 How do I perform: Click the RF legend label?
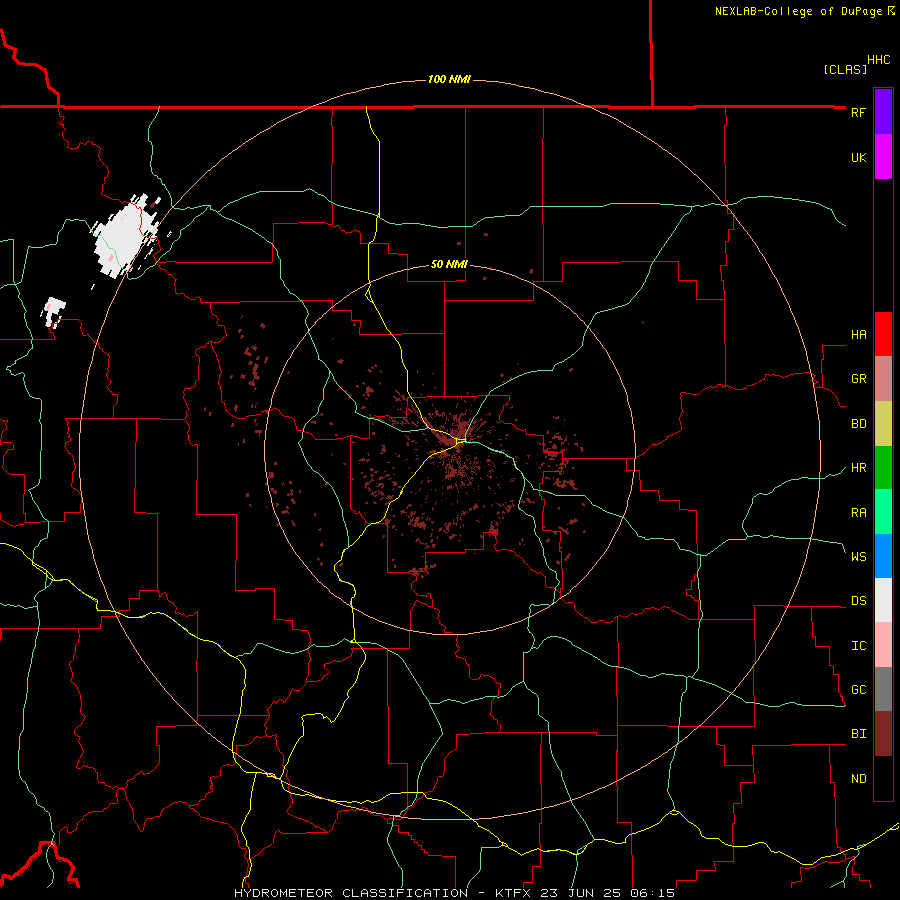(x=858, y=112)
